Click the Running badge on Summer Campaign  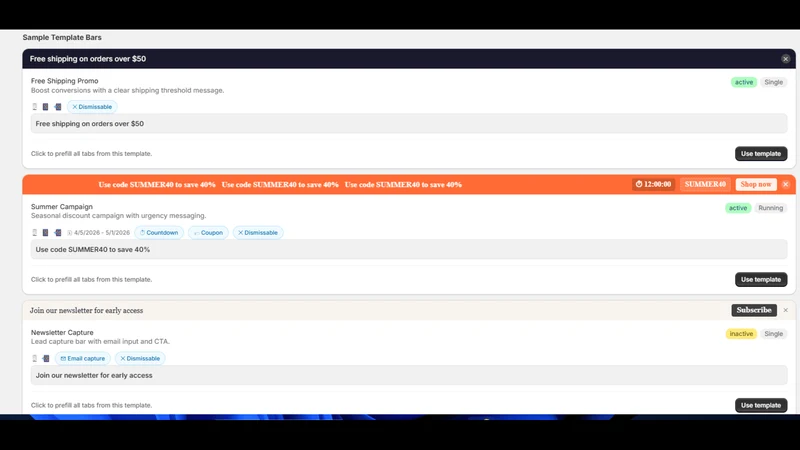(770, 208)
